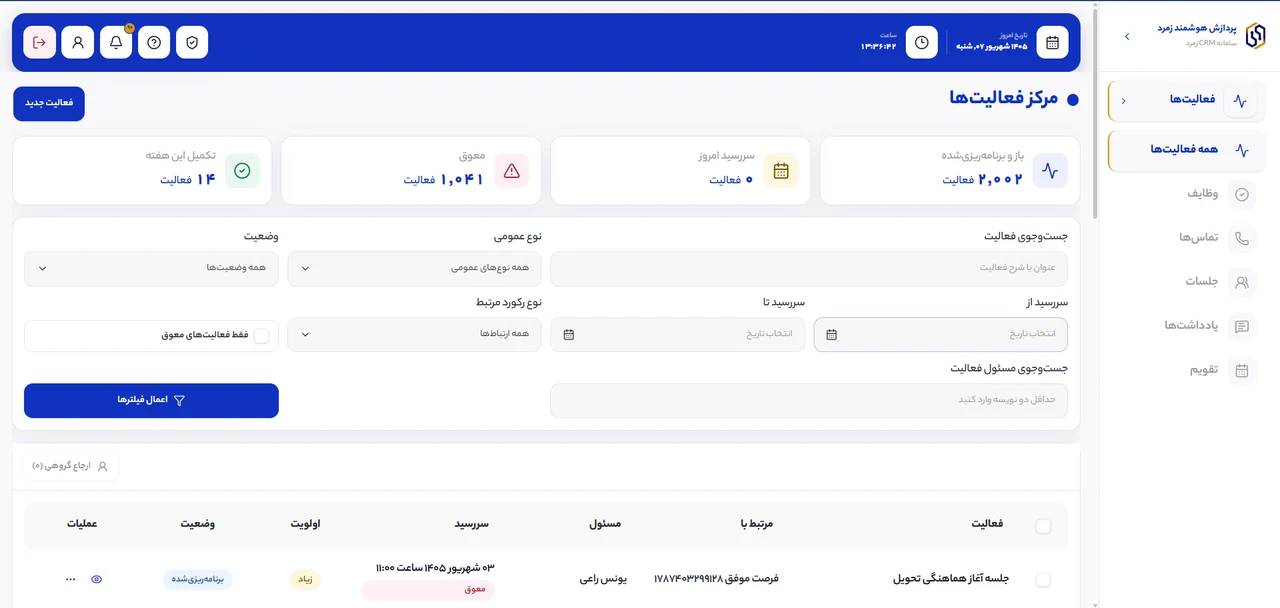Click the فرصت موفق related record
This screenshot has width=1280, height=608.
(x=716, y=579)
